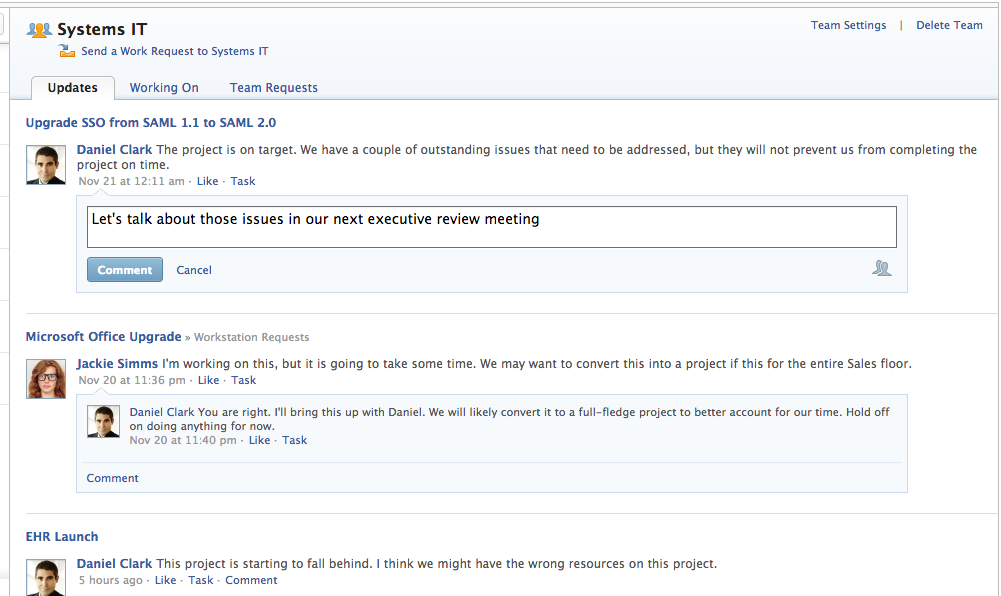Send a Work Request to Systems IT
Screen dimensions: 1001x596
(x=174, y=51)
